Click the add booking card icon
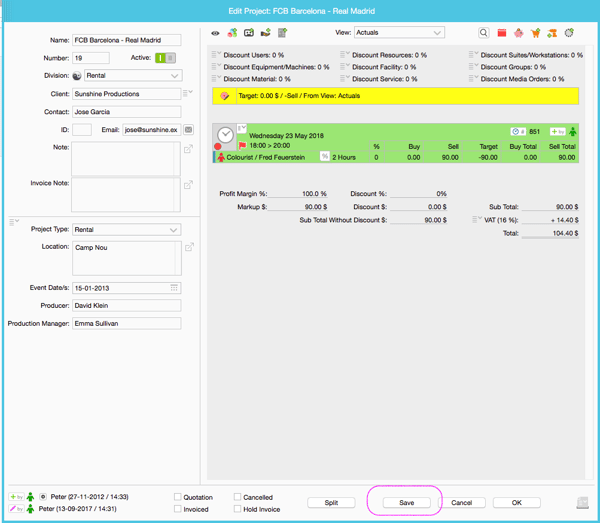The width and height of the screenshot is (600, 523). pos(249,33)
